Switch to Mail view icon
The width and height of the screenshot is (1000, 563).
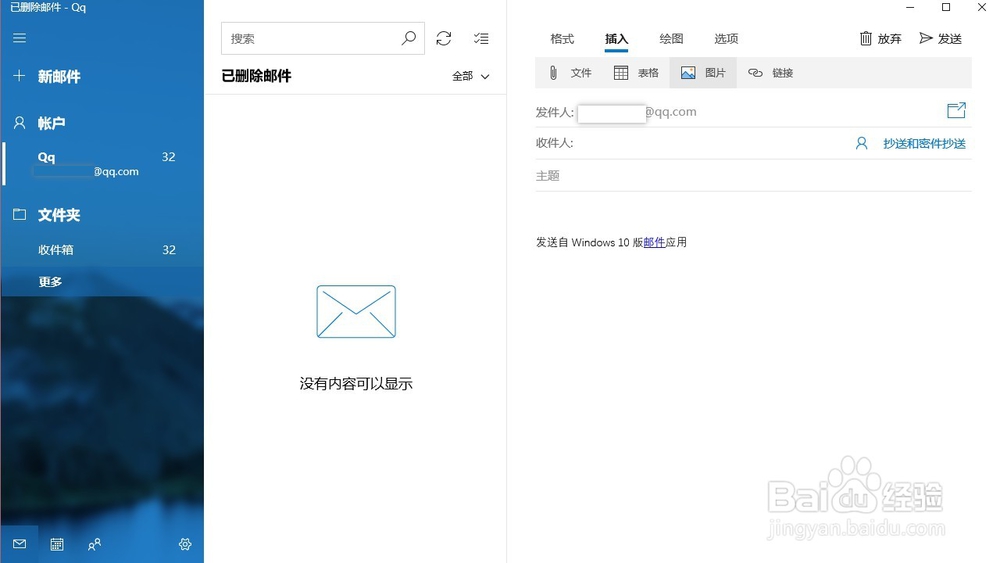(19, 544)
